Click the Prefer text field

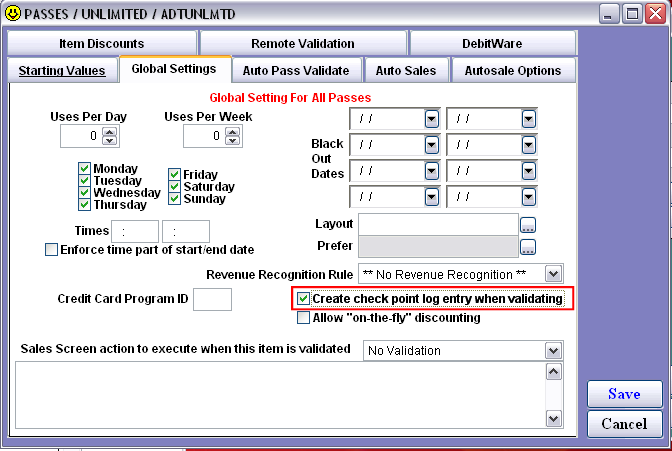point(438,246)
